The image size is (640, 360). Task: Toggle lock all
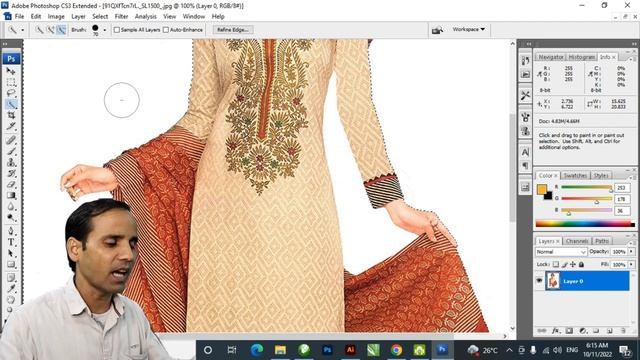click(x=581, y=264)
